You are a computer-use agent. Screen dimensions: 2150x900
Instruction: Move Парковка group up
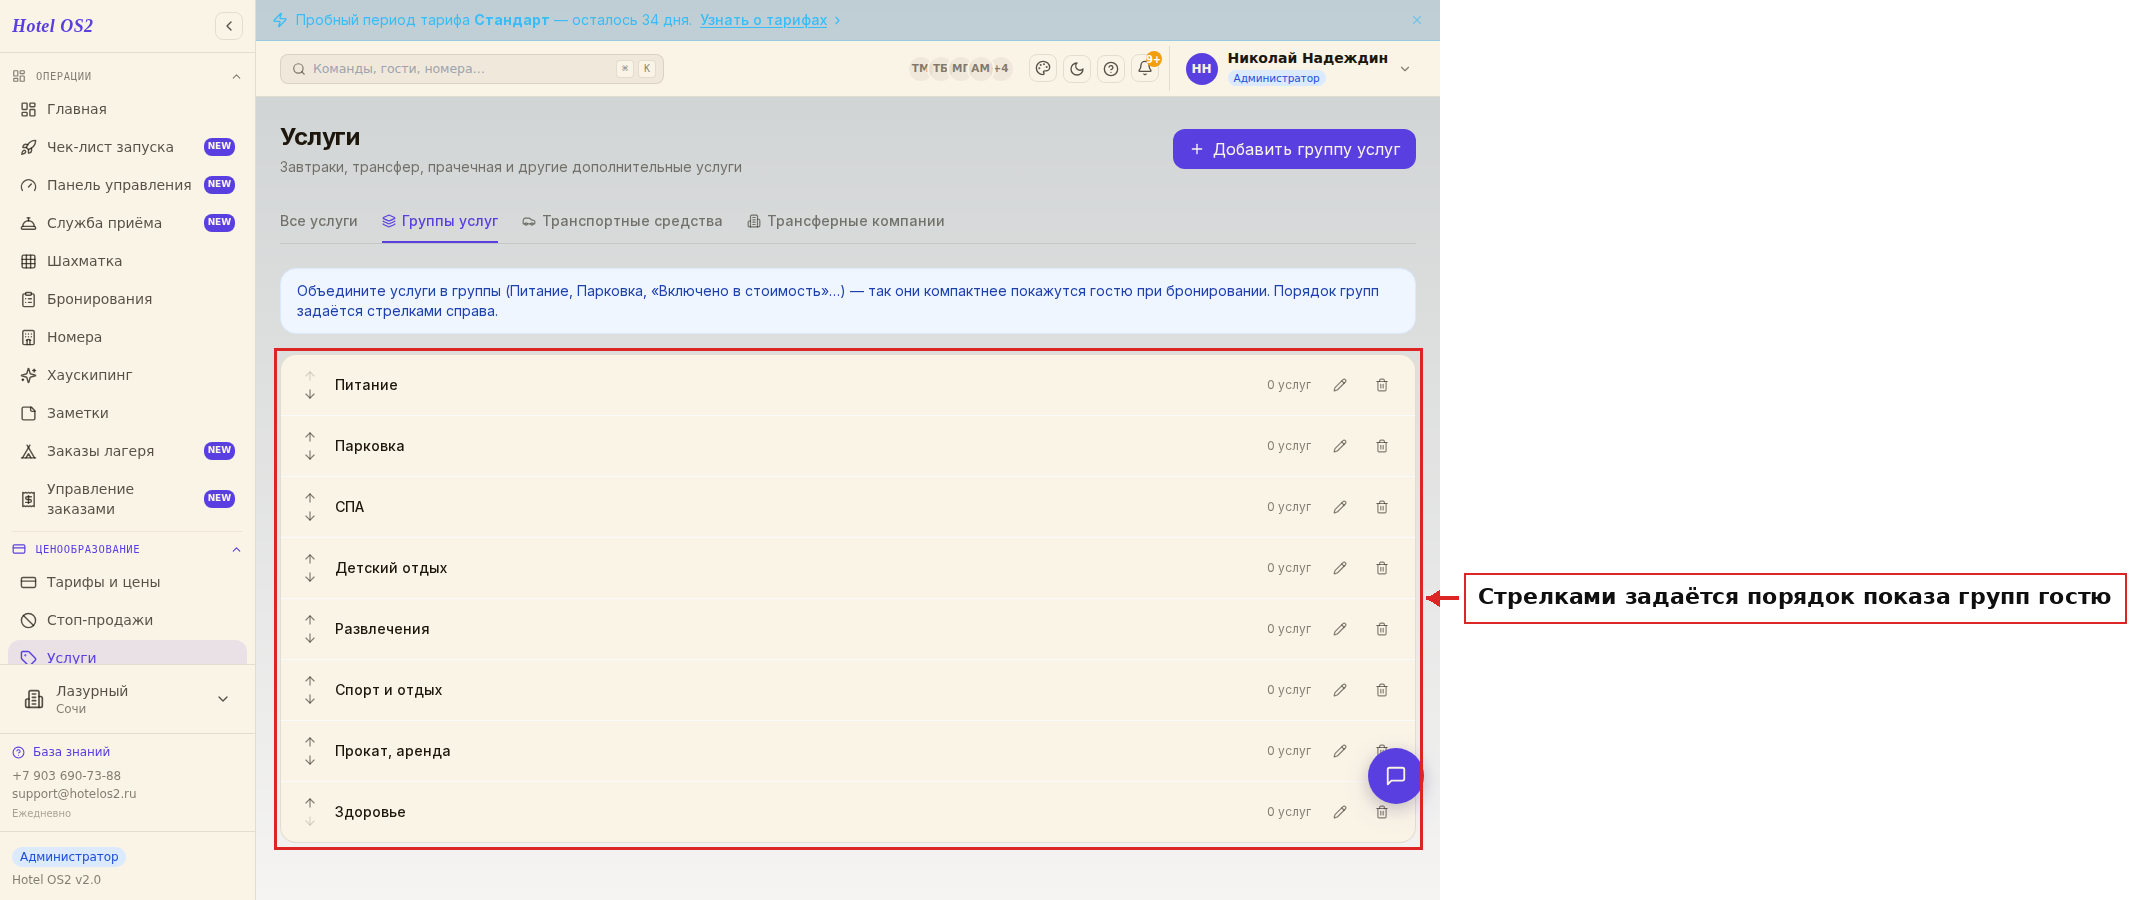coord(310,437)
